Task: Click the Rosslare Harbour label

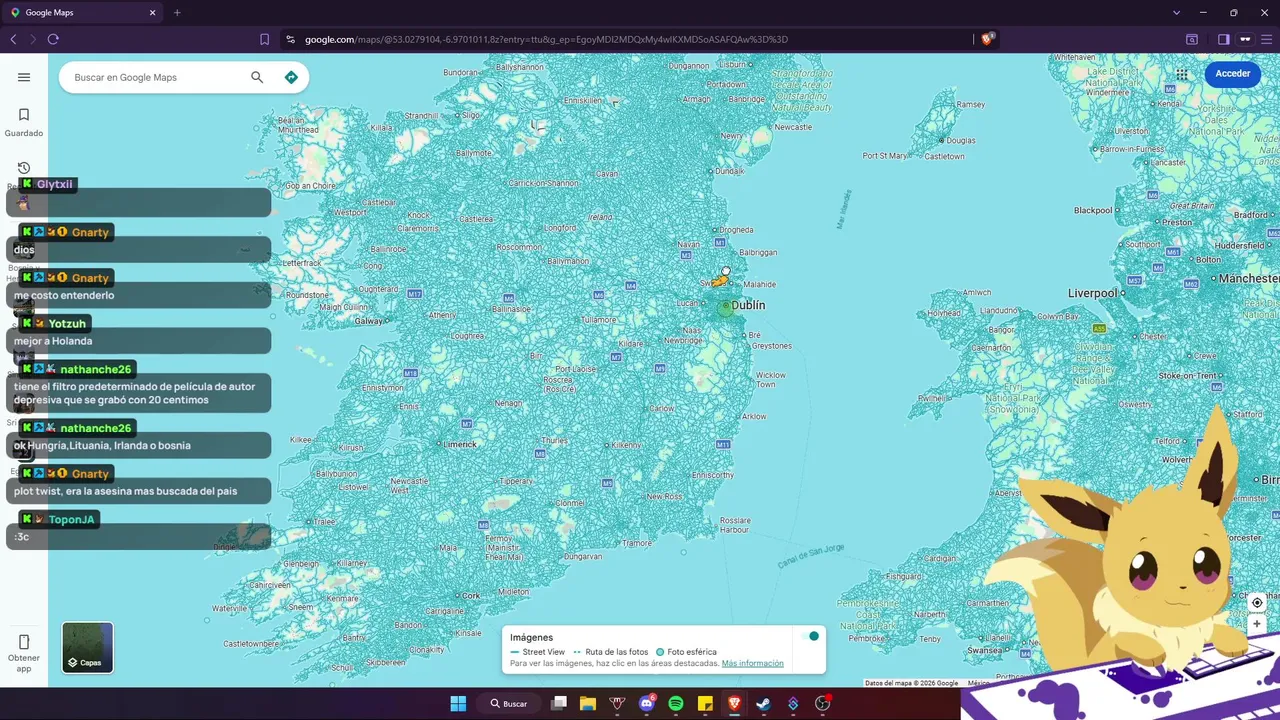Action: 735,525
